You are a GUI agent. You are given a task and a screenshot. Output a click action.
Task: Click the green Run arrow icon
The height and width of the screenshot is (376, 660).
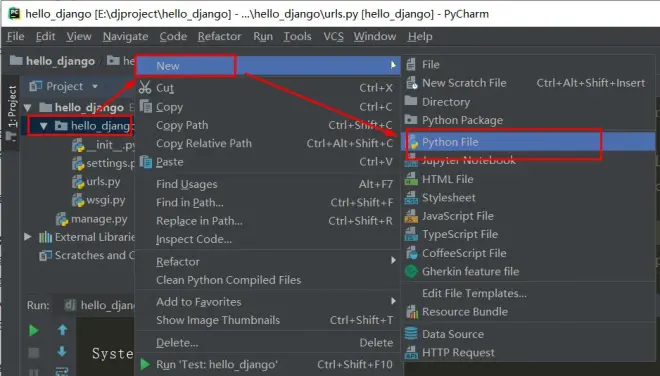[34, 331]
